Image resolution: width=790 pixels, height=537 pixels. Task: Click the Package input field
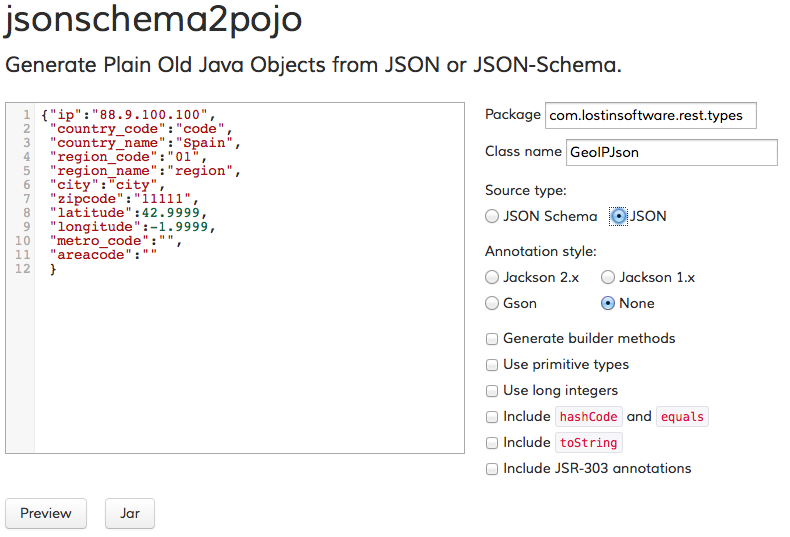[650, 115]
